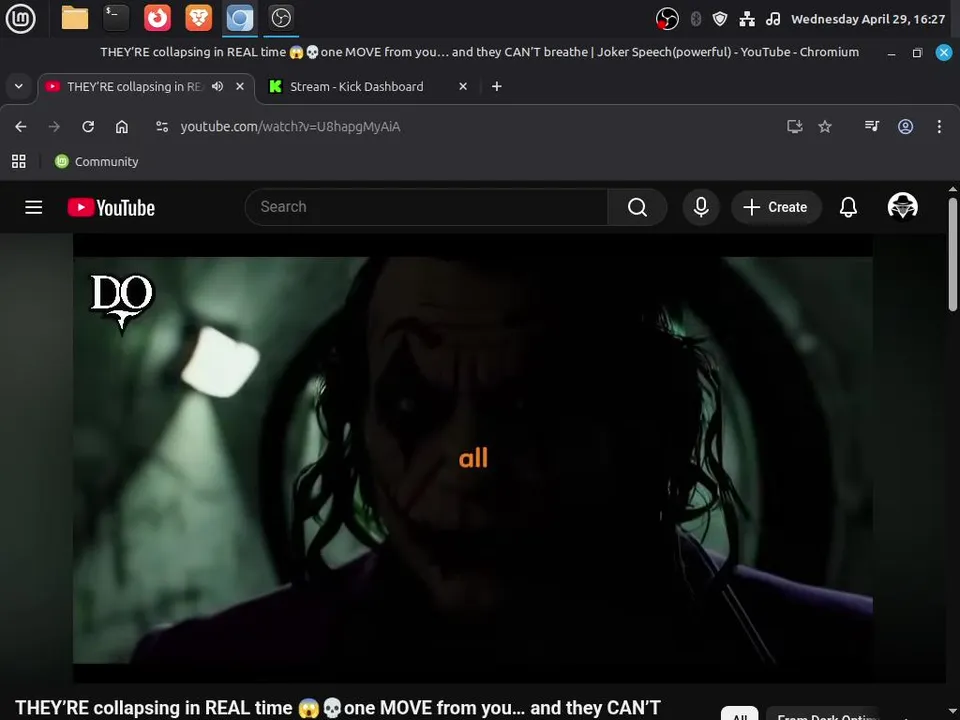
Task: Minimize the Chromium window
Action: pyautogui.click(x=891, y=53)
